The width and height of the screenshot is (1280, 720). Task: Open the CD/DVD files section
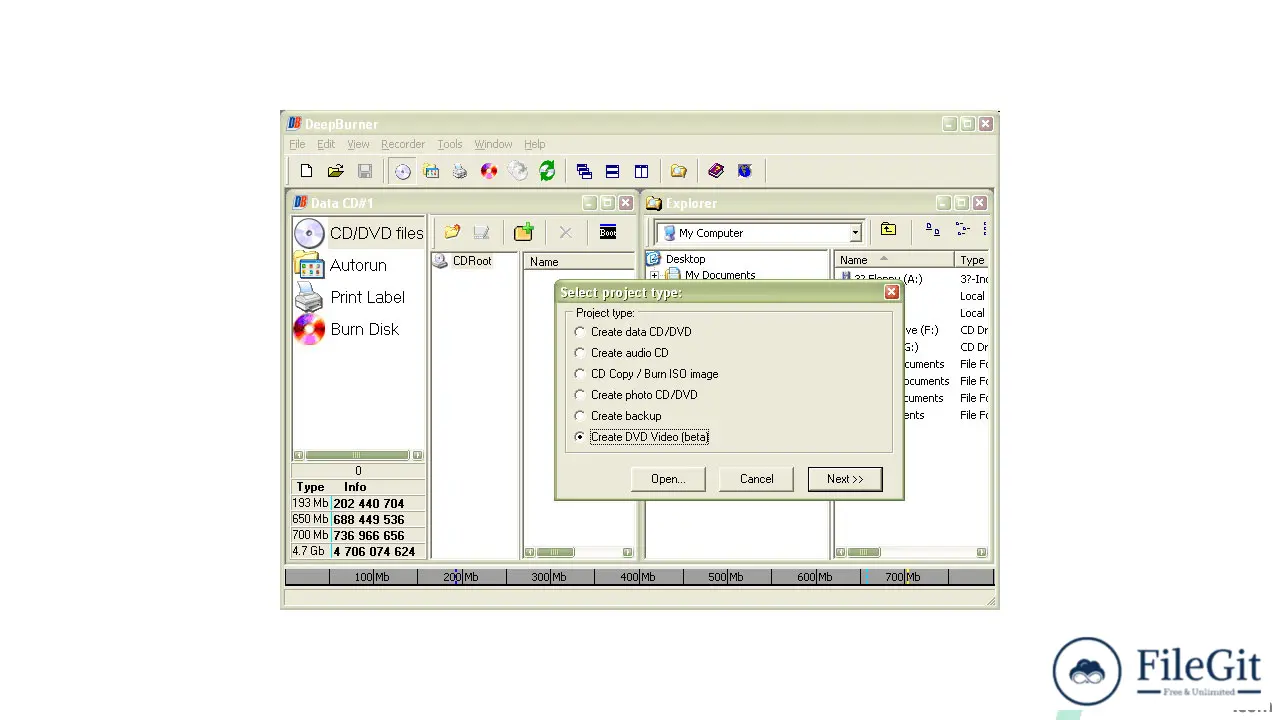click(359, 233)
